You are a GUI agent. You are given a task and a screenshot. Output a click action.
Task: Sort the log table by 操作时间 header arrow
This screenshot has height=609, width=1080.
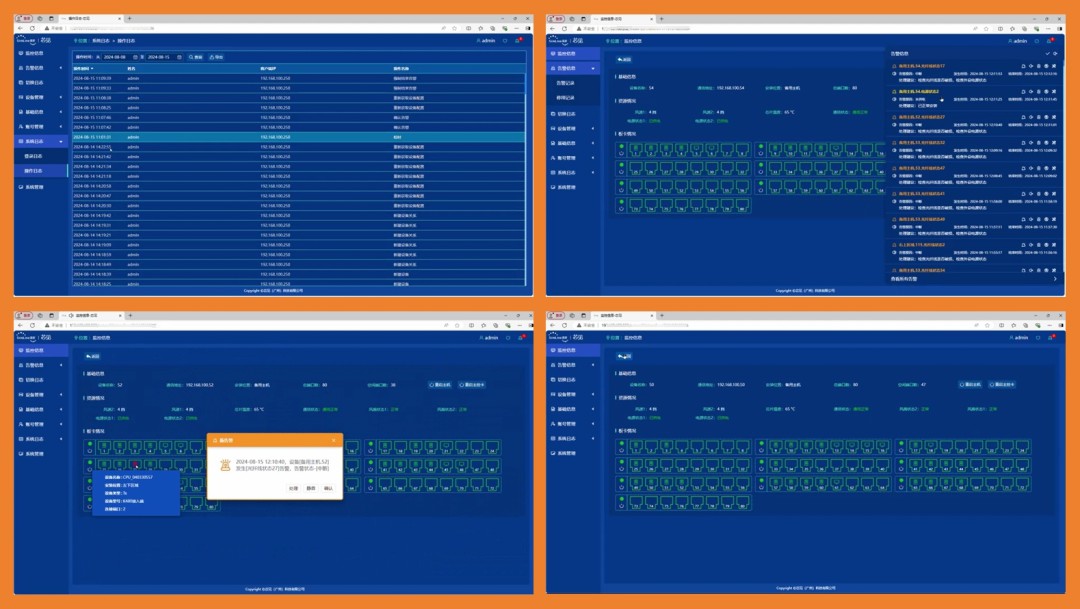pos(92,68)
